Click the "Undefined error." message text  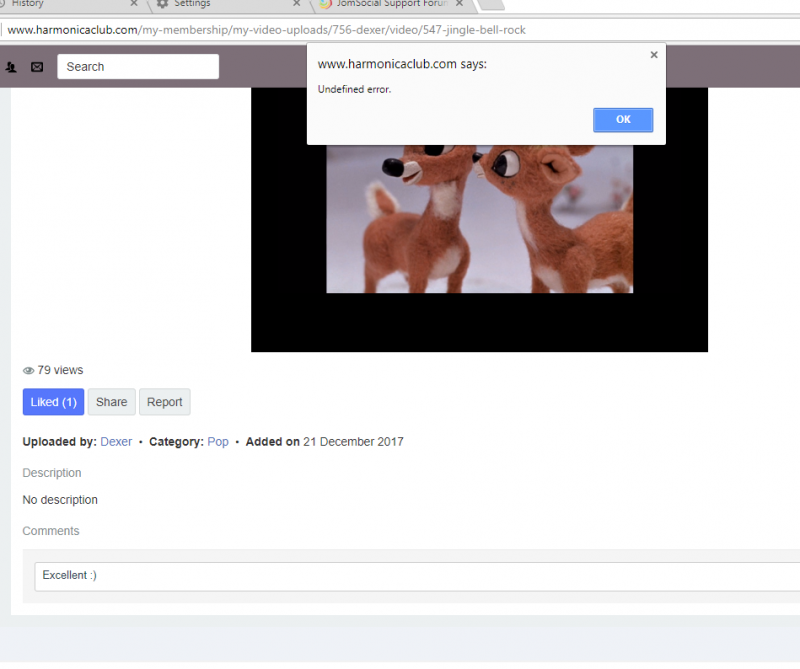click(354, 89)
